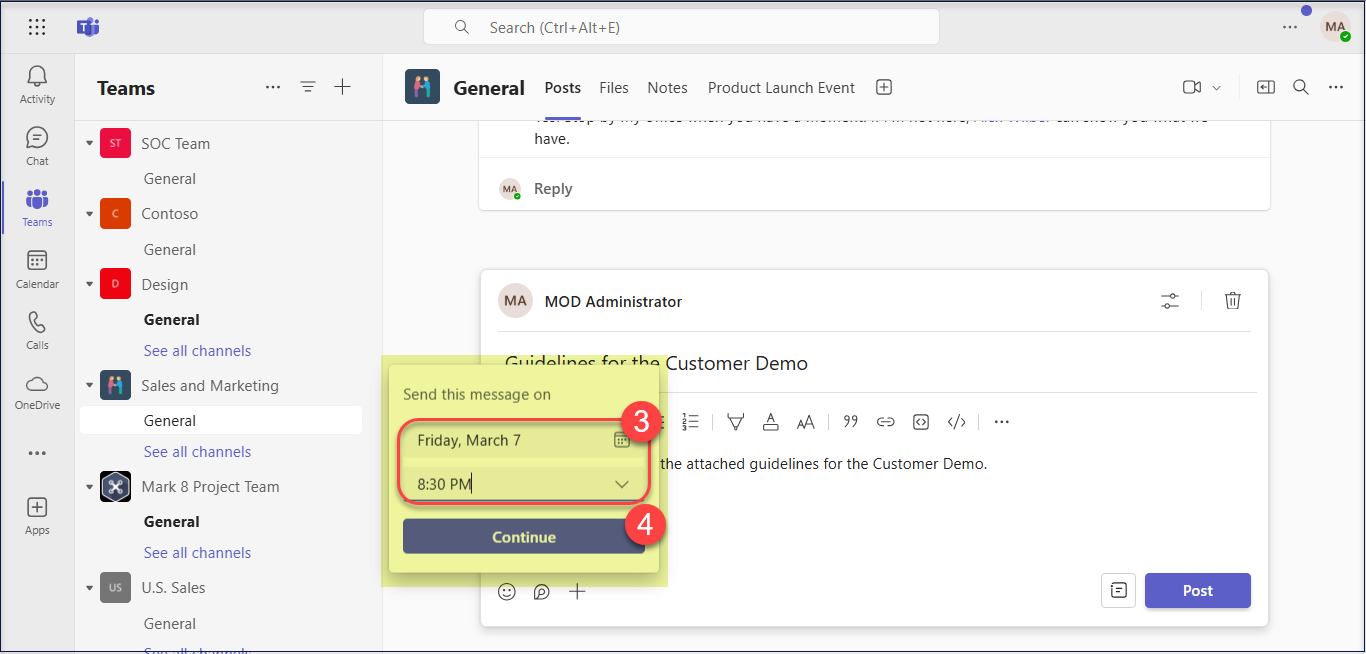Click the insert link icon
This screenshot has width=1366, height=654.
(x=885, y=422)
